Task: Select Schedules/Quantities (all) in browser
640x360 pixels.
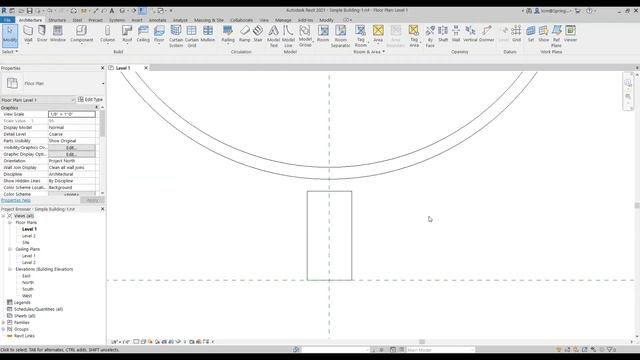Action: [38, 309]
